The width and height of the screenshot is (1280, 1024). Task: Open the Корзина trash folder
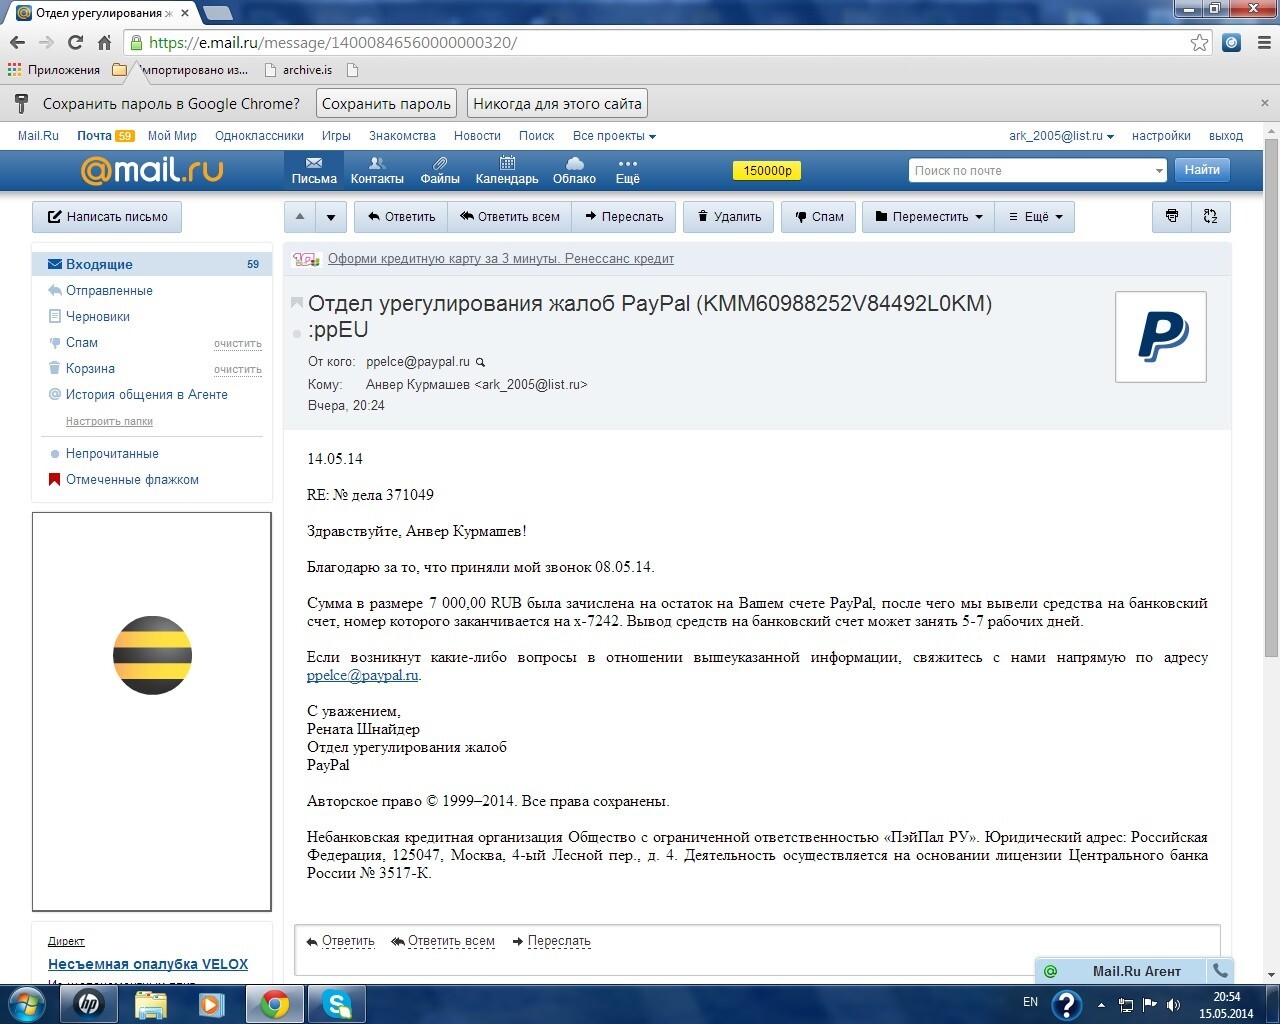[x=90, y=368]
